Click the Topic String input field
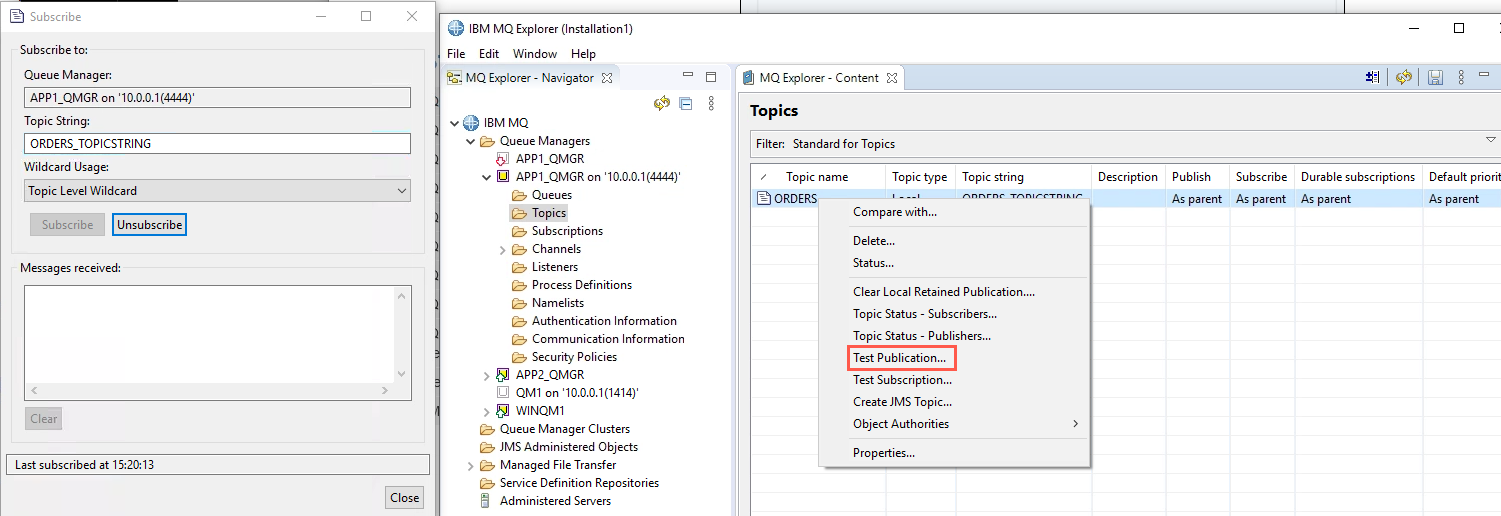The image size is (1501, 516). (x=217, y=144)
